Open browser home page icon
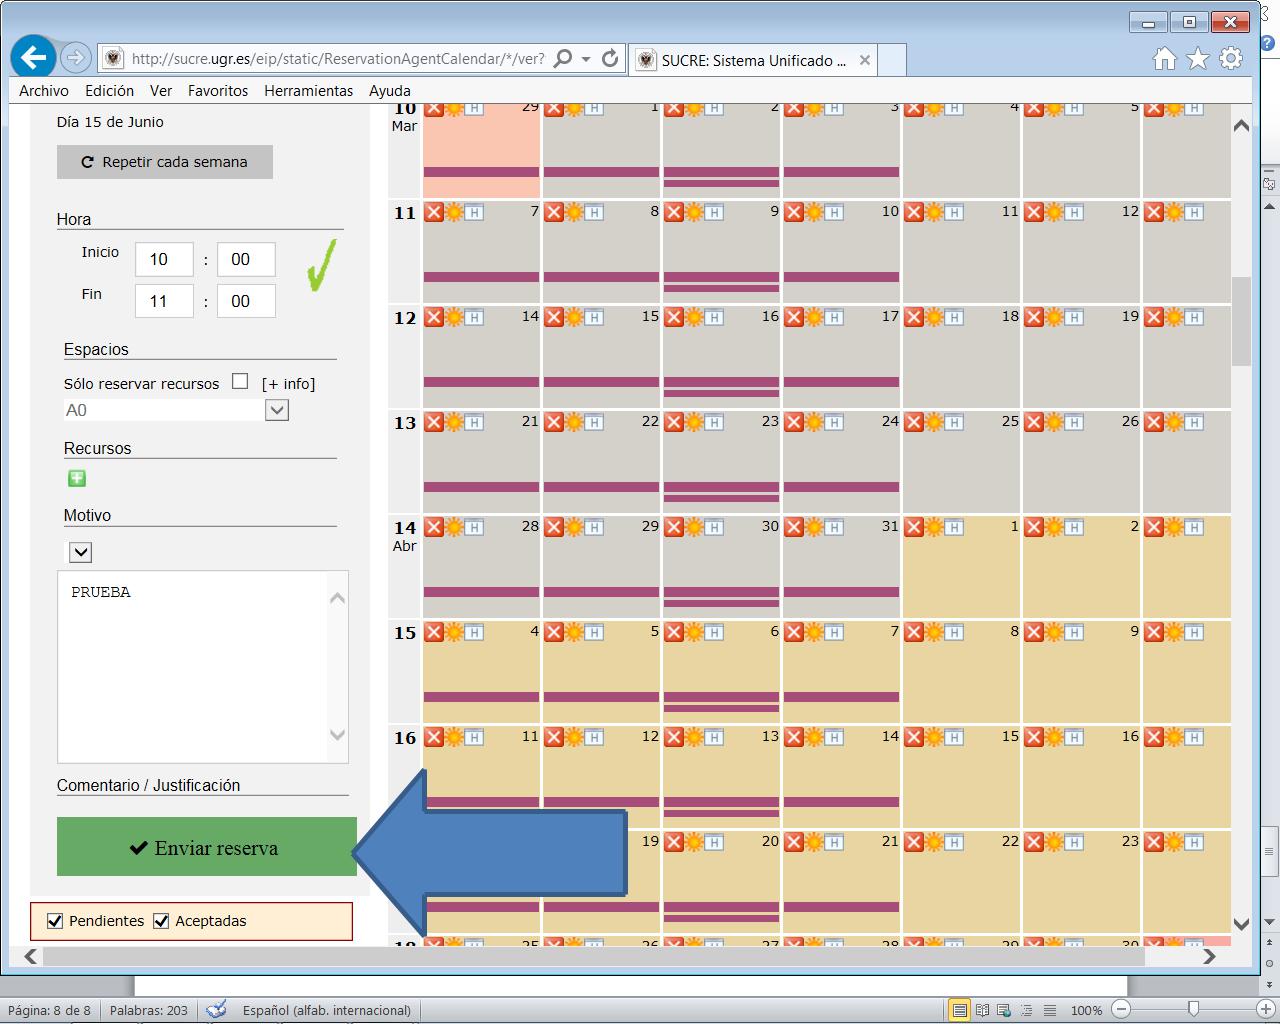The width and height of the screenshot is (1280, 1024). point(1164,59)
